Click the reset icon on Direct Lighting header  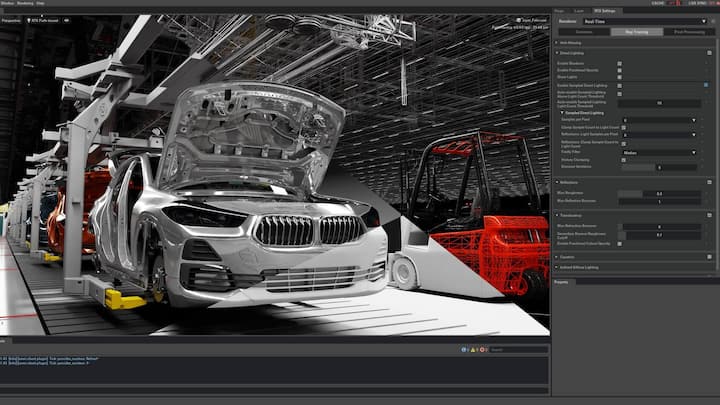click(709, 53)
